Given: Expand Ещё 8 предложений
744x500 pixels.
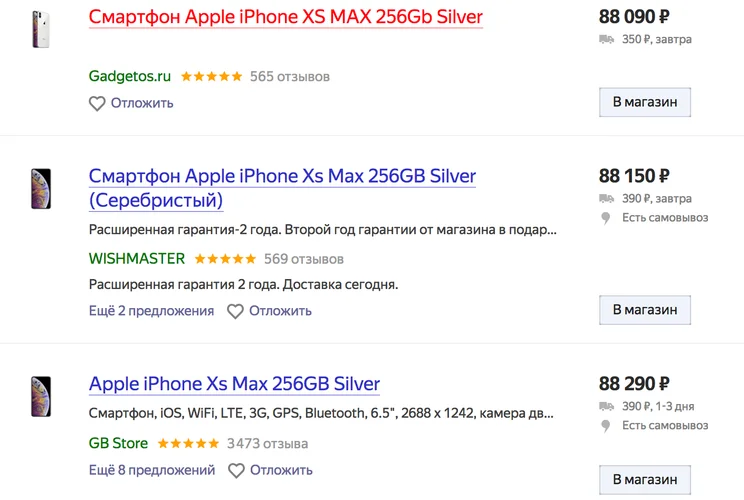Looking at the screenshot, I should pyautogui.click(x=152, y=471).
